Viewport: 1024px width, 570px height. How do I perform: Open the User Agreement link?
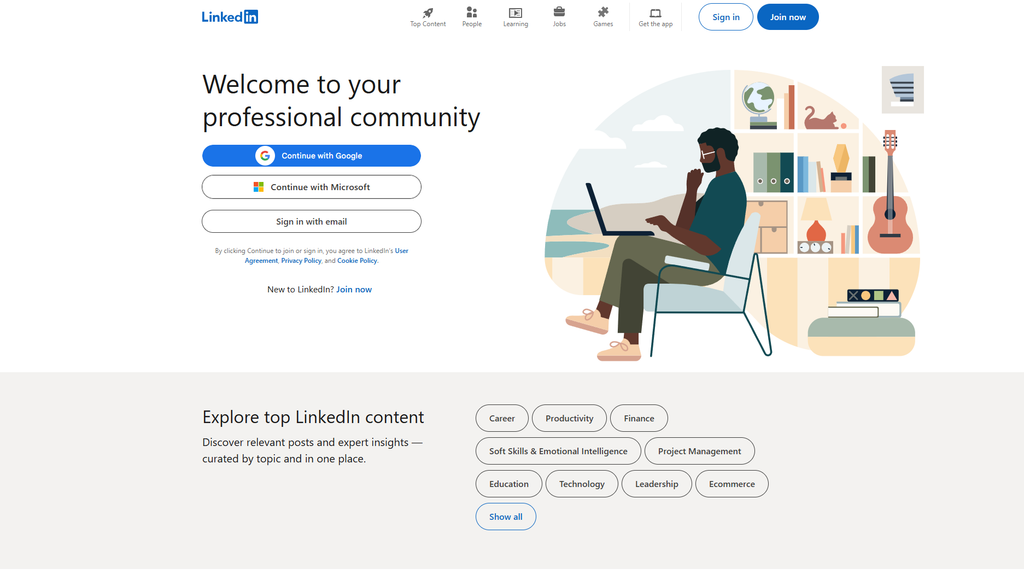click(327, 255)
